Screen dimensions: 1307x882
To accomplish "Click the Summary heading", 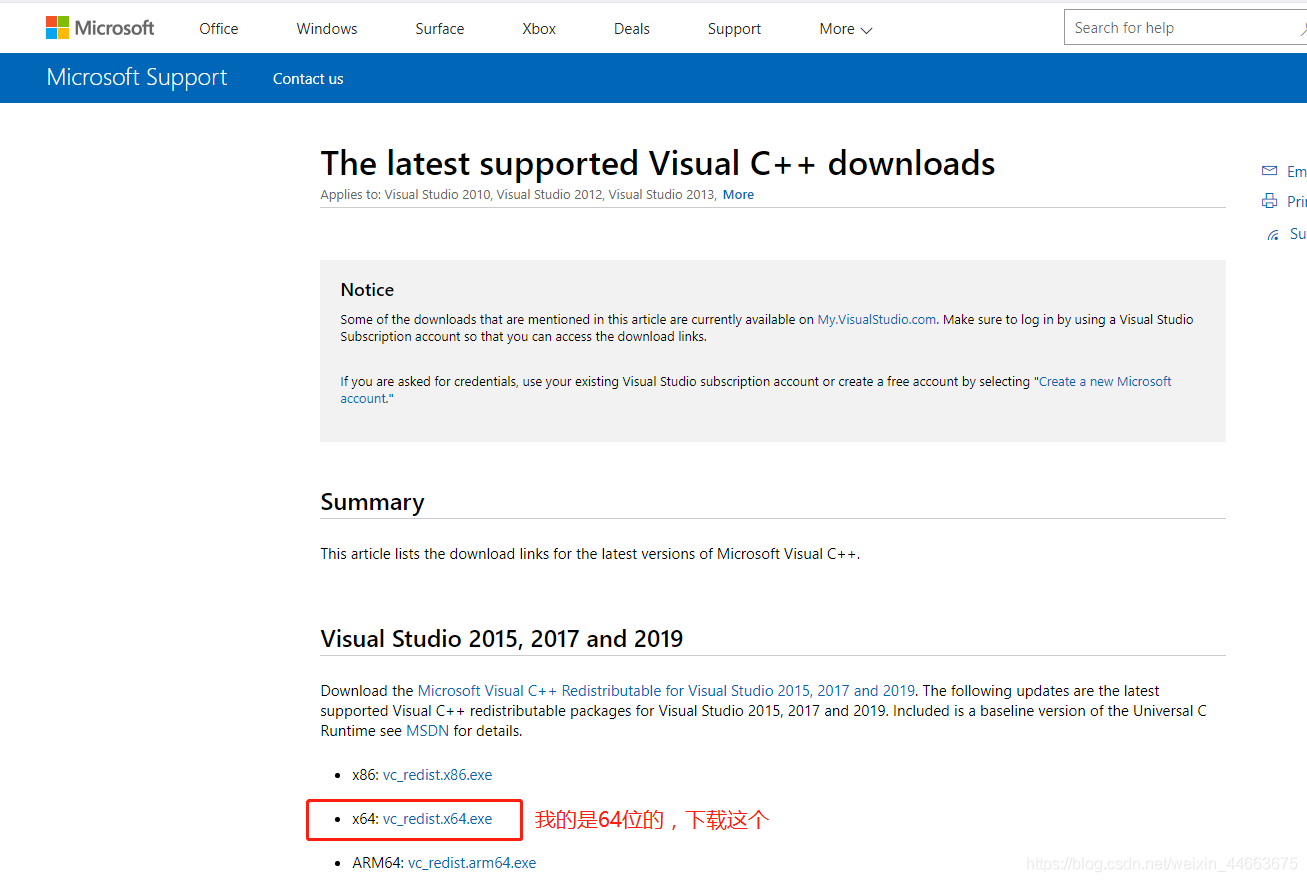I will [372, 502].
